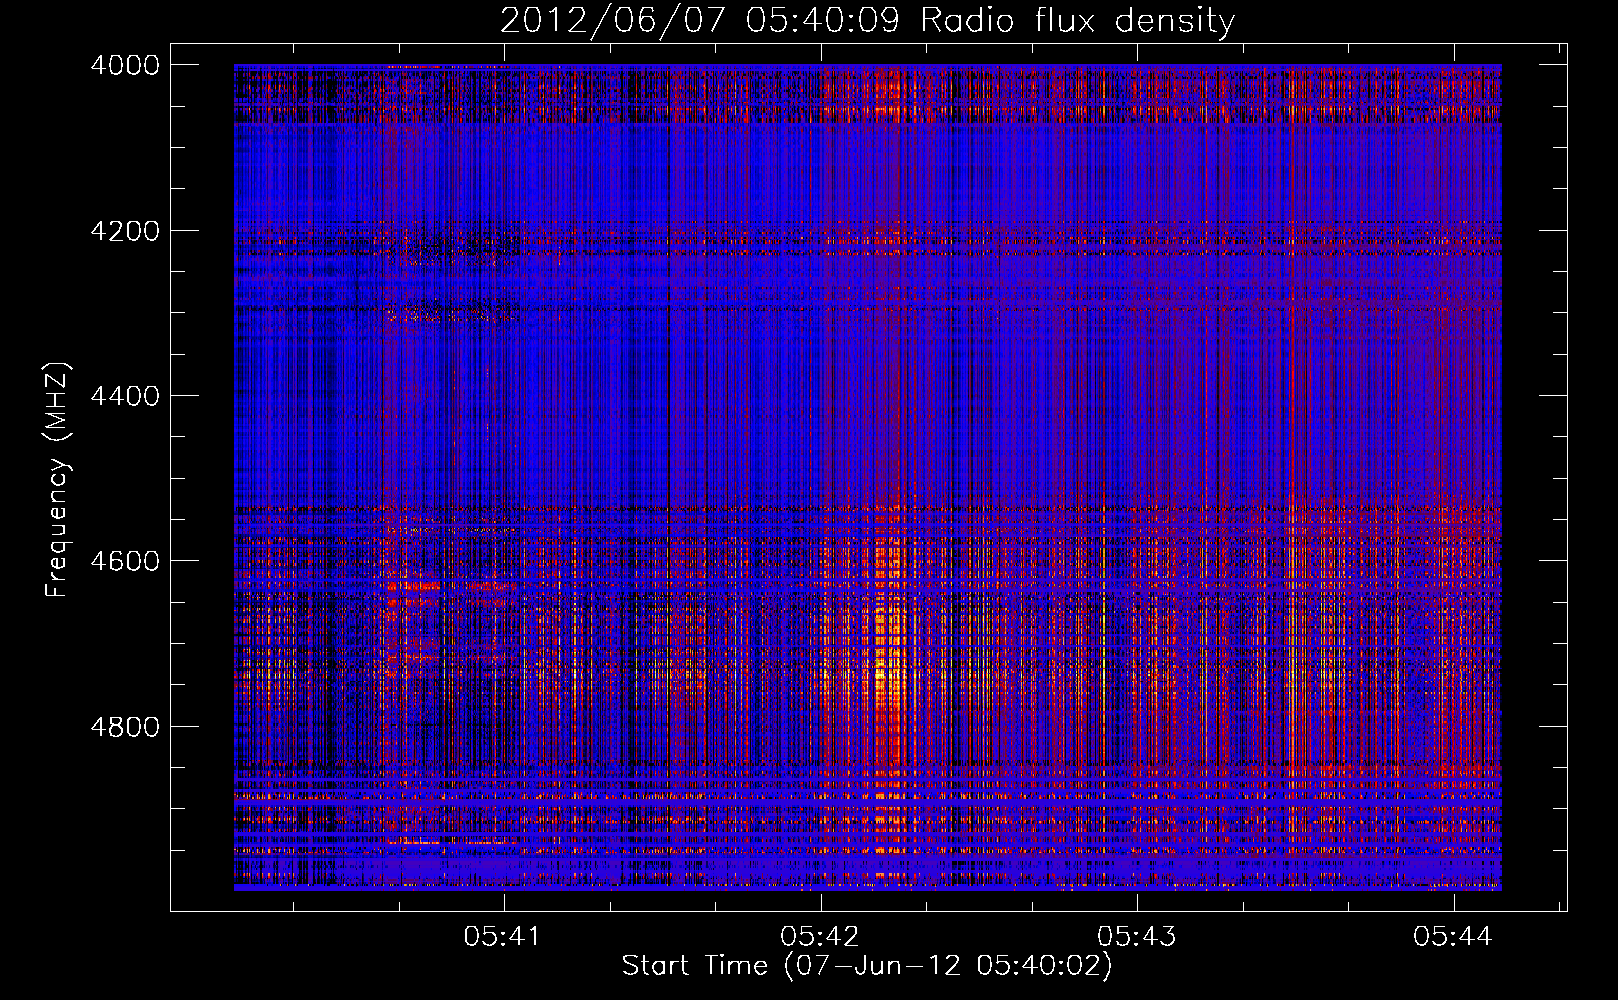Viewport: 1618px width, 1000px height.
Task: Click the 05:43 time axis label
Action: (x=1136, y=937)
